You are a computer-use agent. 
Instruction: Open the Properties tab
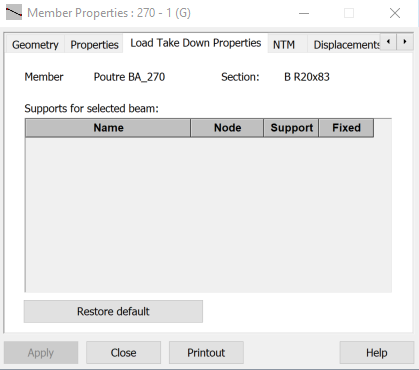[94, 44]
